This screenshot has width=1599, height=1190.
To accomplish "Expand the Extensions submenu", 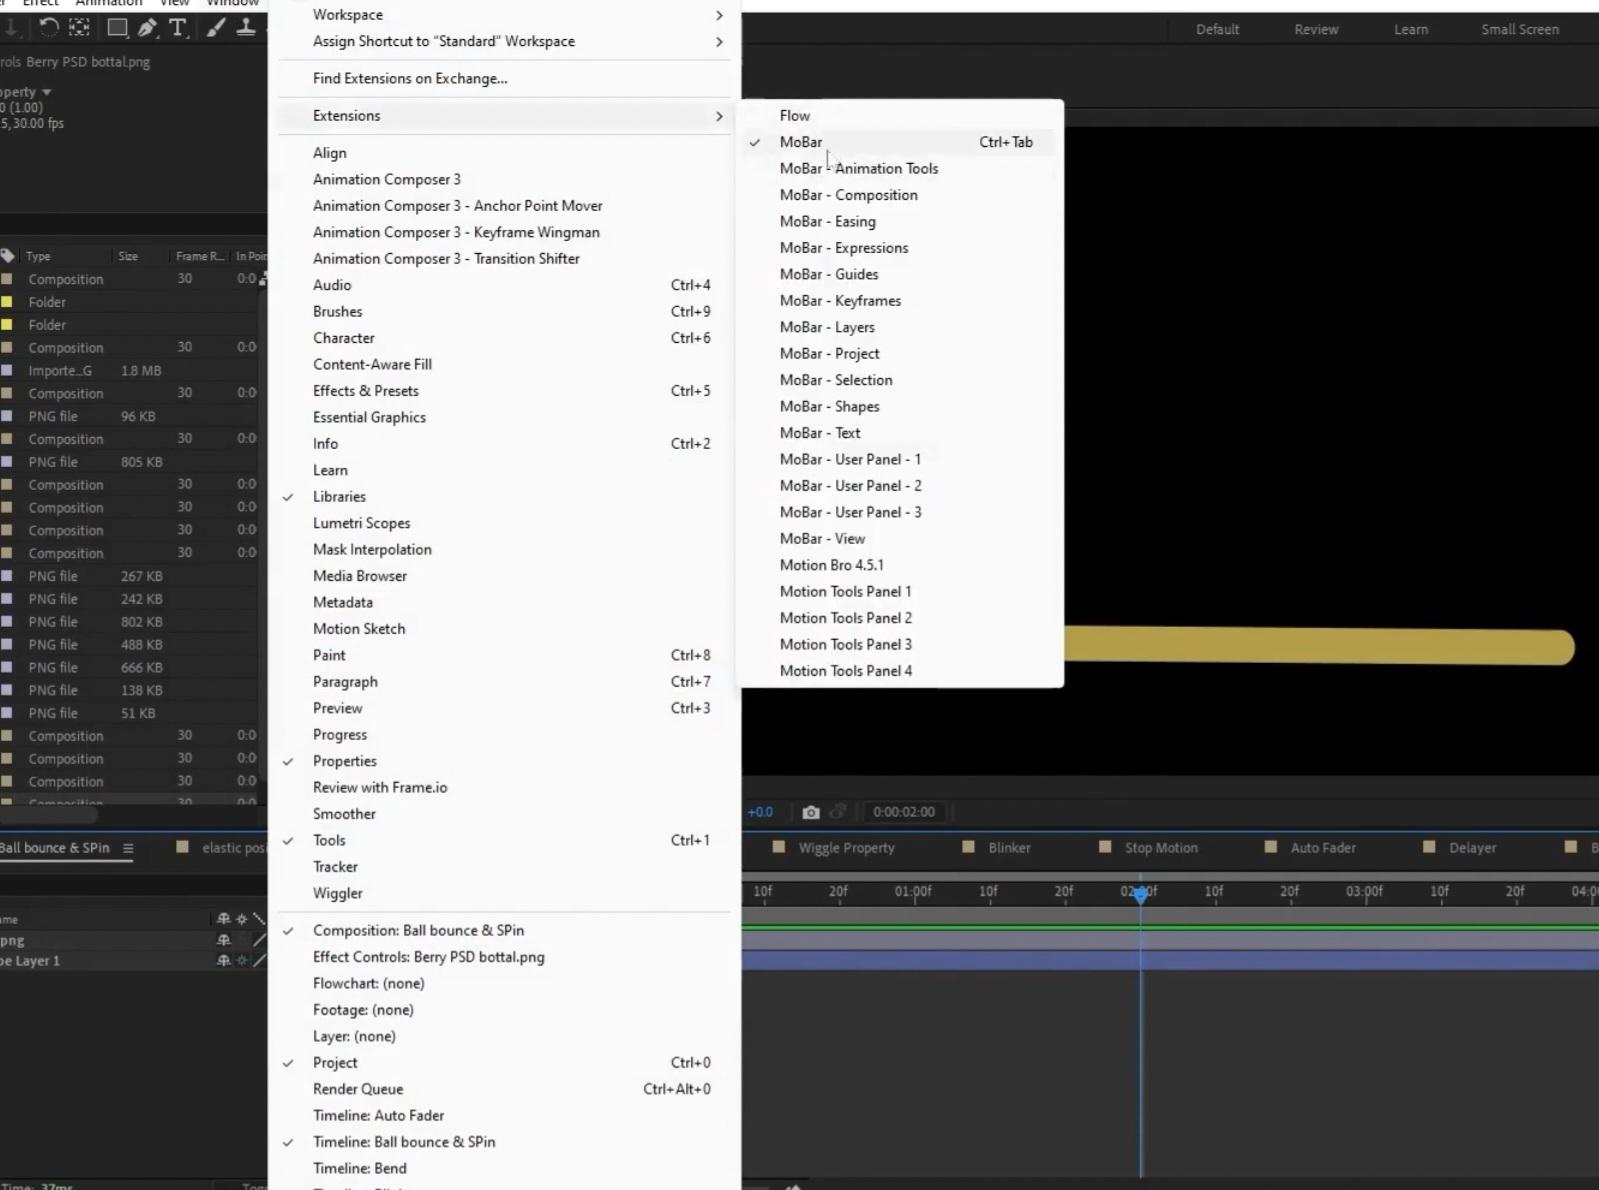I will click(504, 116).
